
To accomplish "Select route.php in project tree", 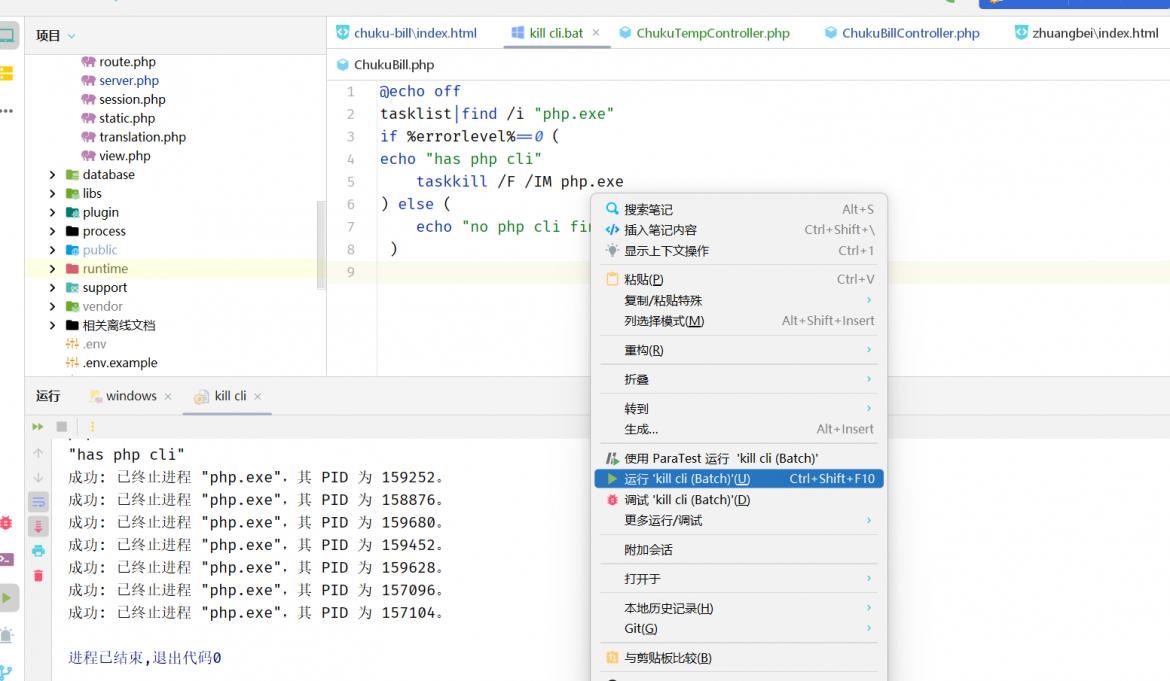I will pyautogui.click(x=127, y=62).
